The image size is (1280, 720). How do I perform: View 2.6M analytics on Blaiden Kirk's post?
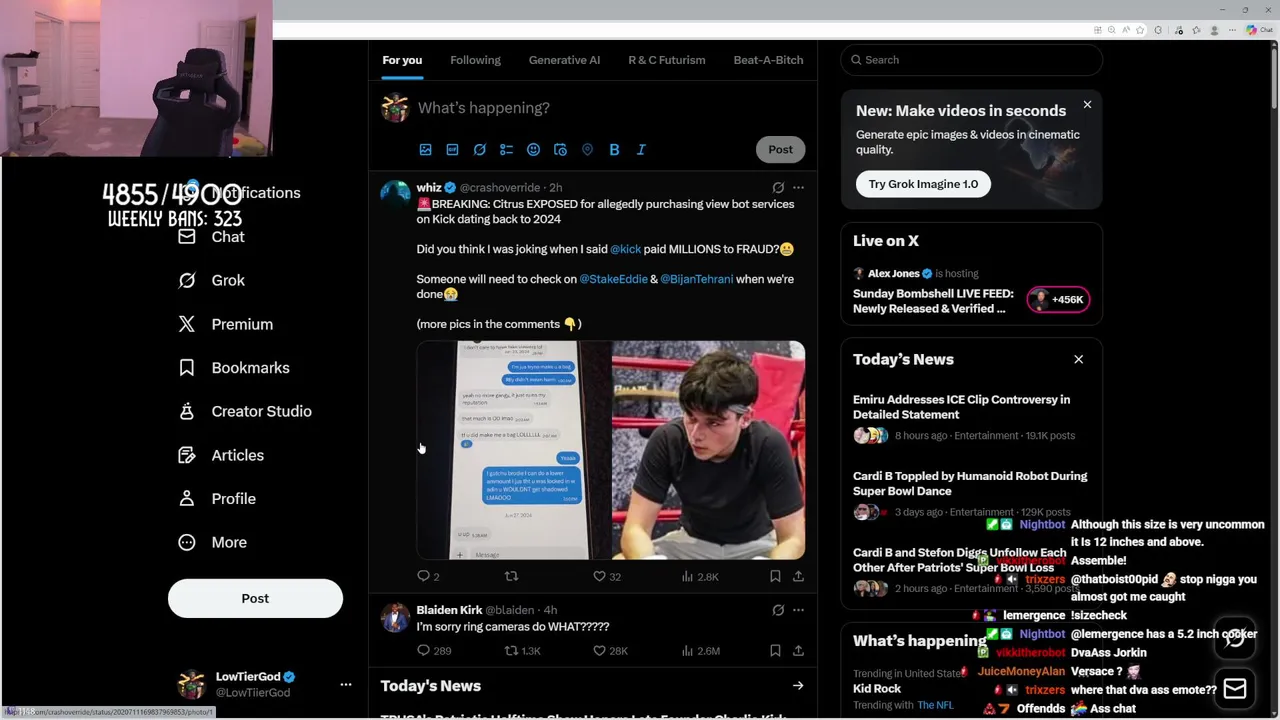click(x=700, y=650)
